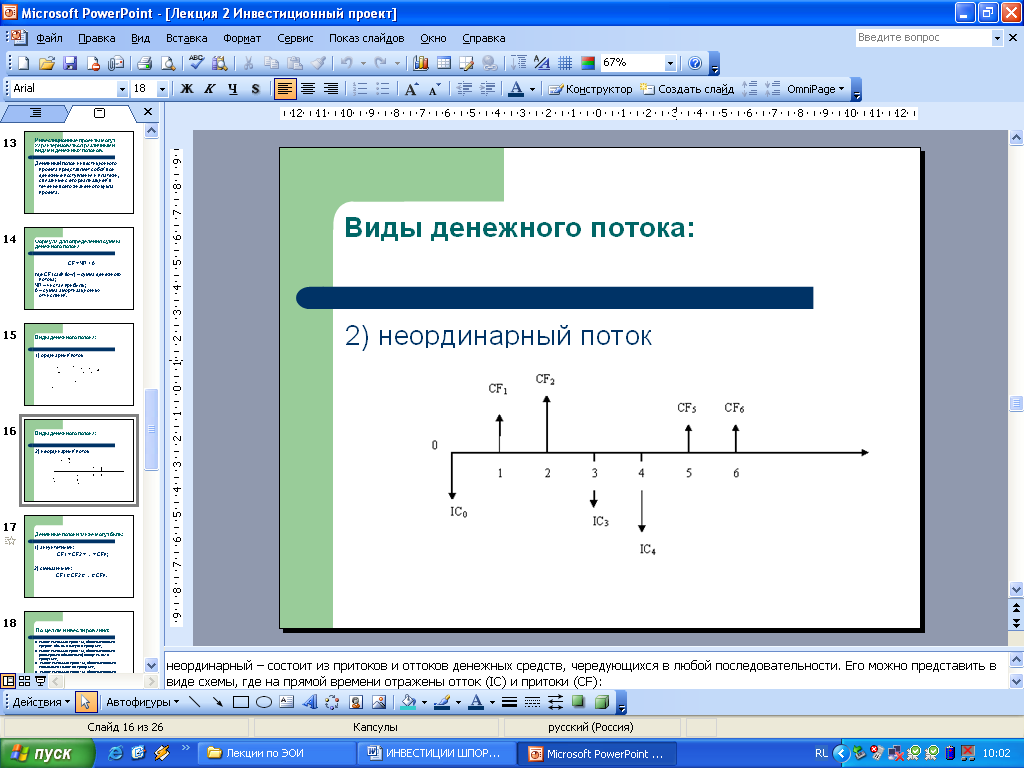Open PowerPoint Help question mark icon
This screenshot has width=1024, height=768.
pyautogui.click(x=696, y=63)
